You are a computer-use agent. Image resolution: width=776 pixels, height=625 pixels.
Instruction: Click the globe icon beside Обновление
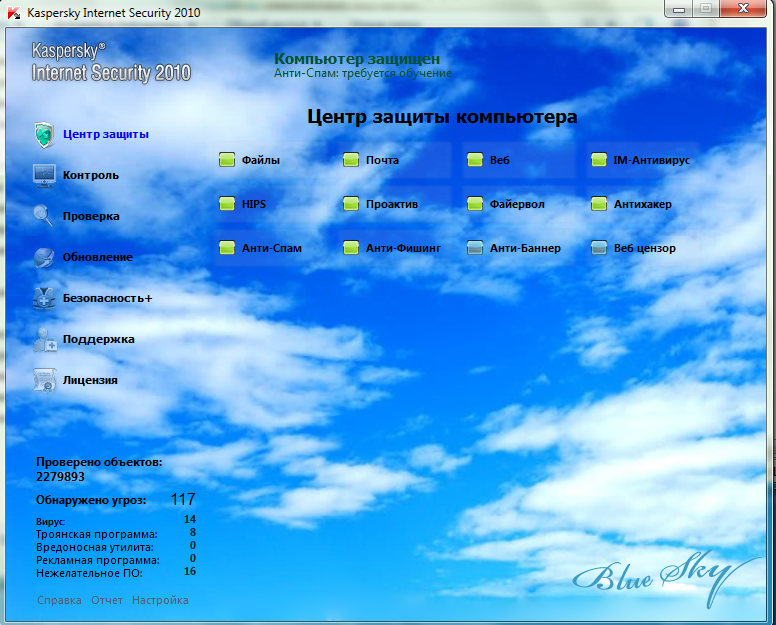tap(44, 257)
